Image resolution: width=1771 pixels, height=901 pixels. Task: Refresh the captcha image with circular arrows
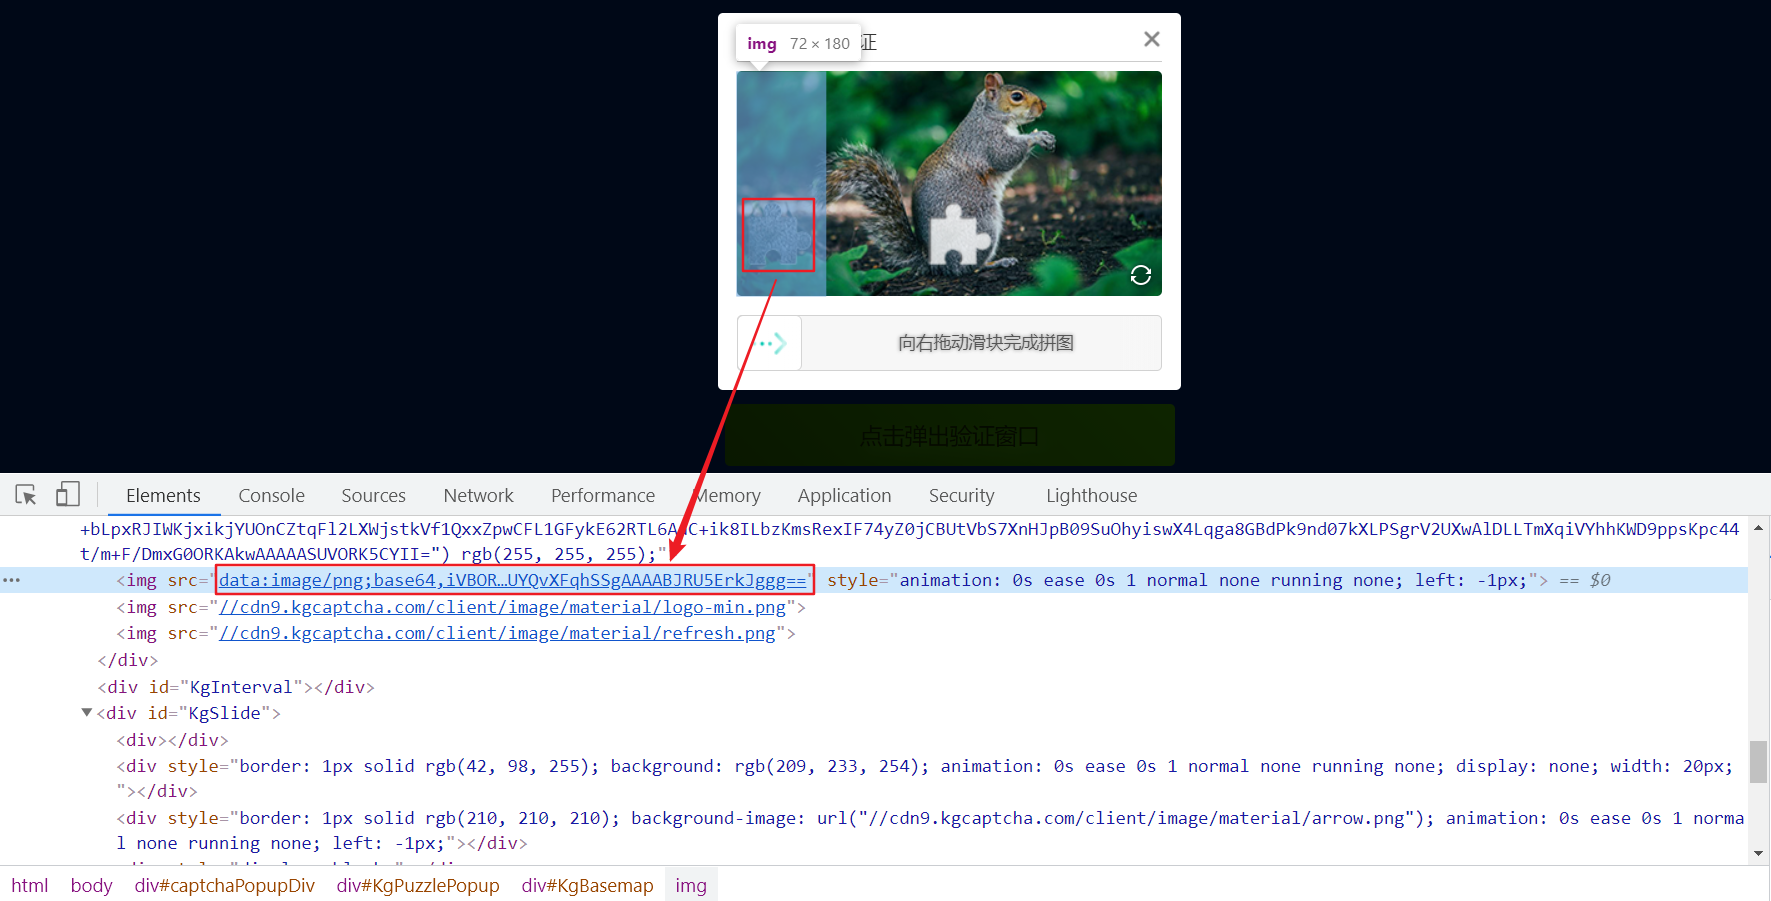1141,275
